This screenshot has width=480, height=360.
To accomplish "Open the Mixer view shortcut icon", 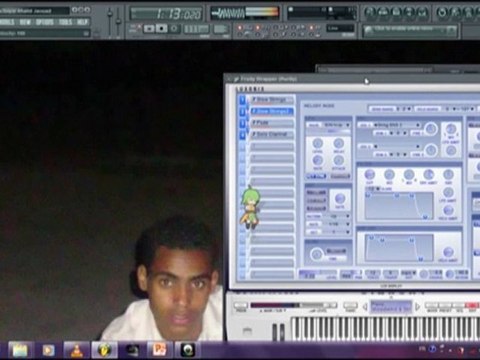I will [422, 13].
